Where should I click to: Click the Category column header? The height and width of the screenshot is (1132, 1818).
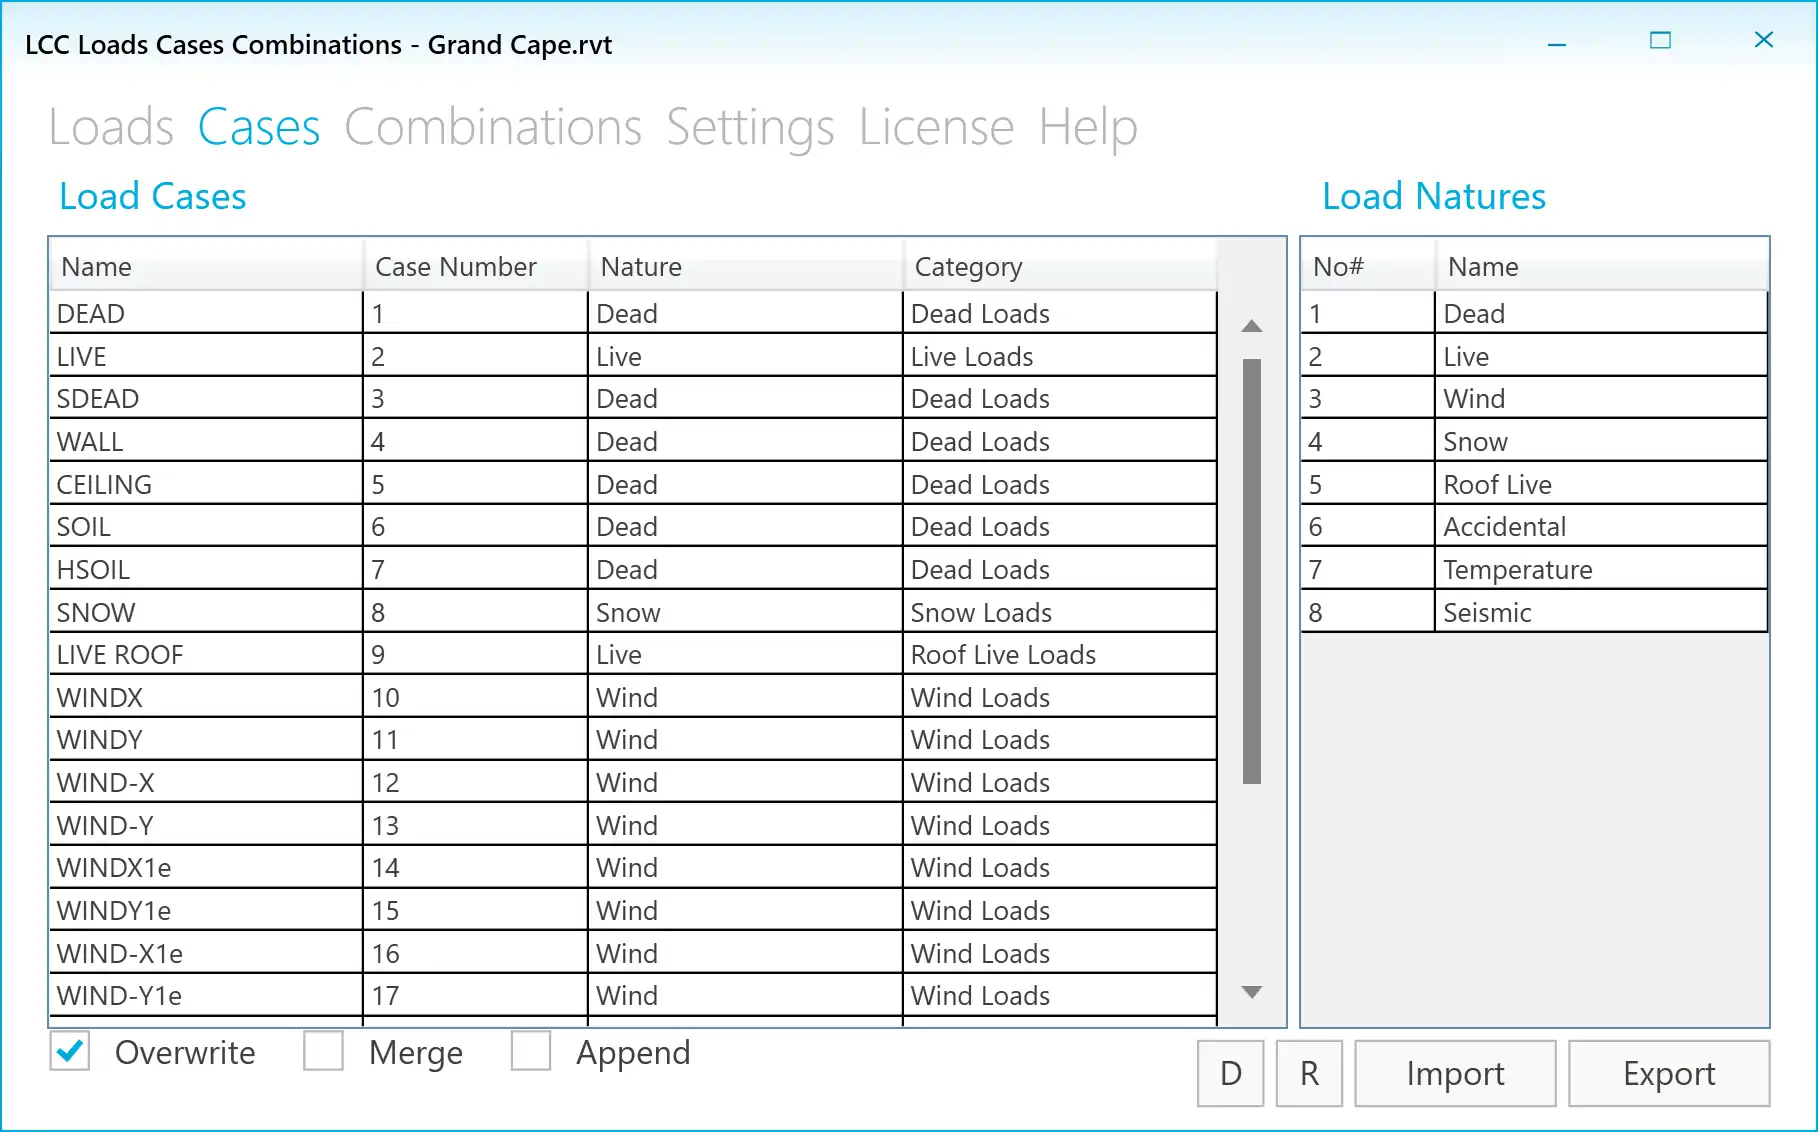(x=1060, y=266)
